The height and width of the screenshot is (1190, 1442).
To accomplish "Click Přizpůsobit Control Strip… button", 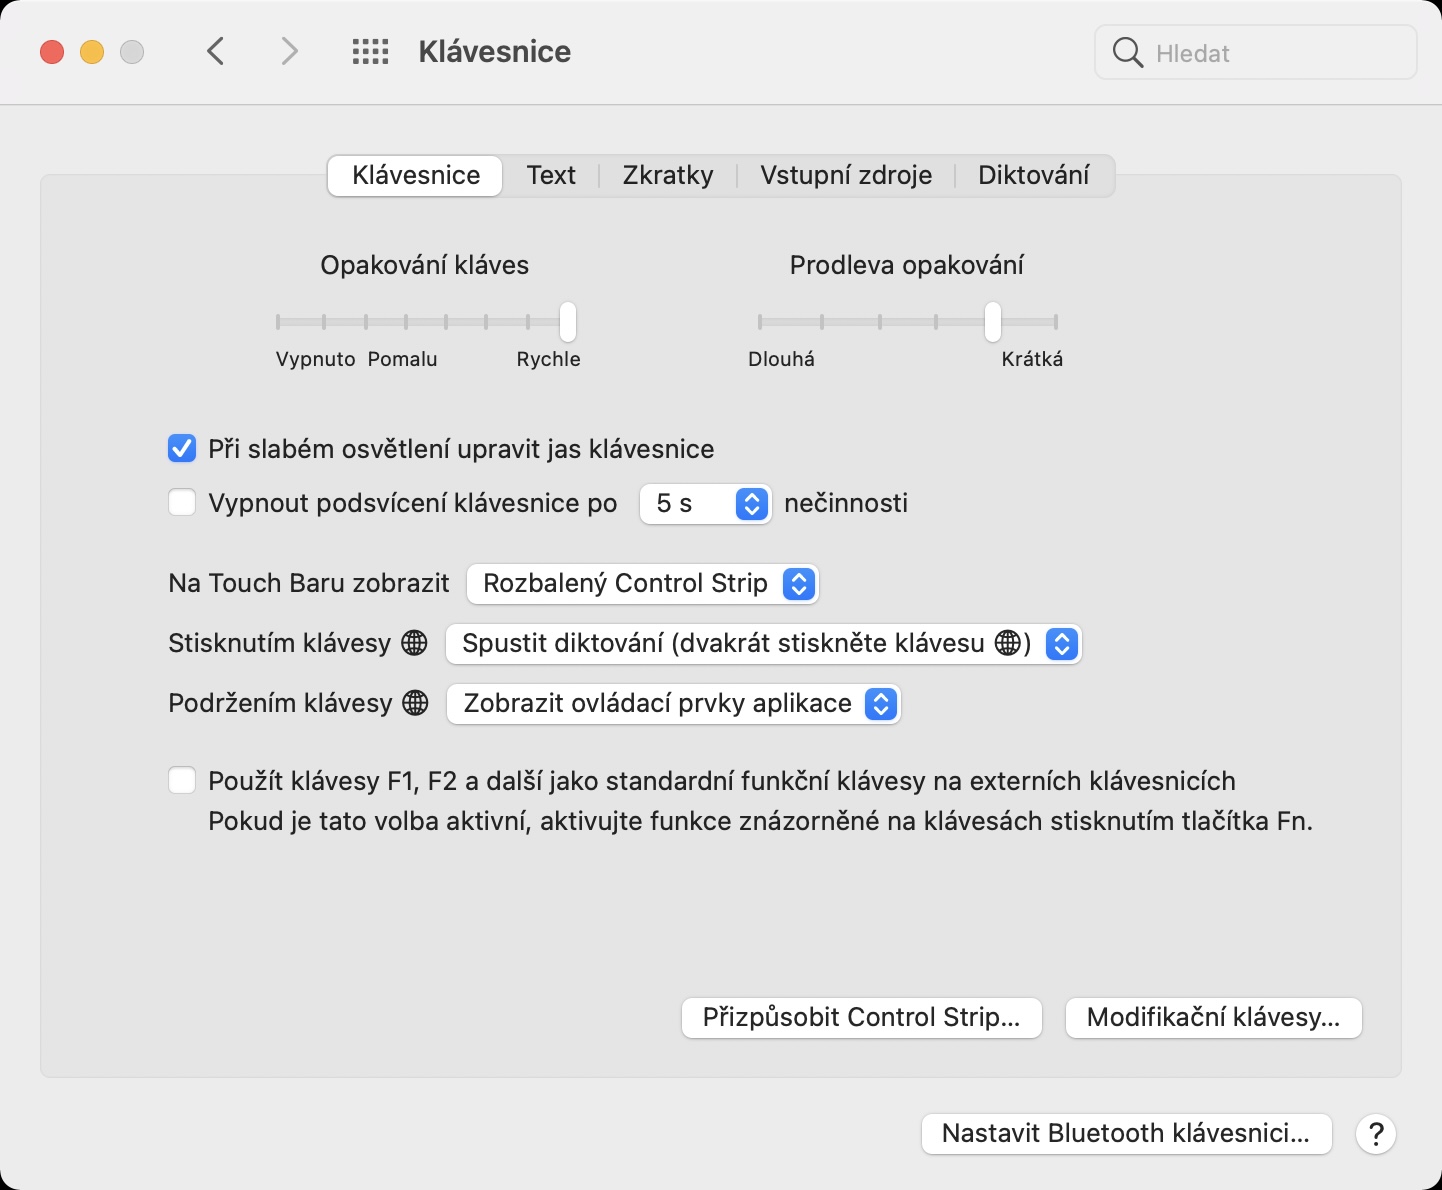I will click(861, 1018).
